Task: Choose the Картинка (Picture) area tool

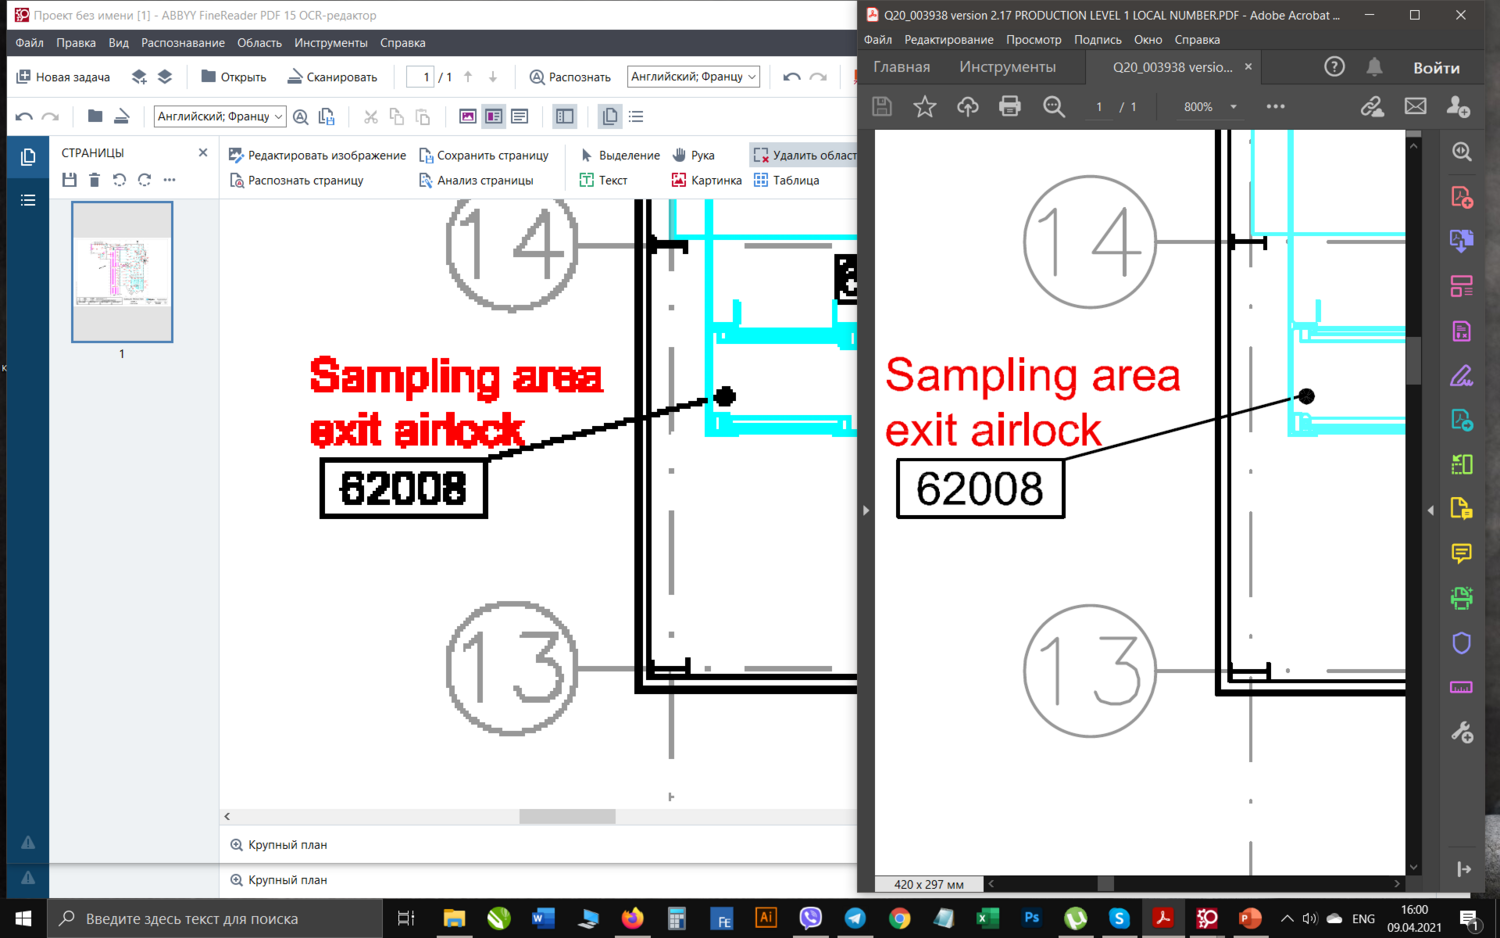Action: (x=706, y=180)
